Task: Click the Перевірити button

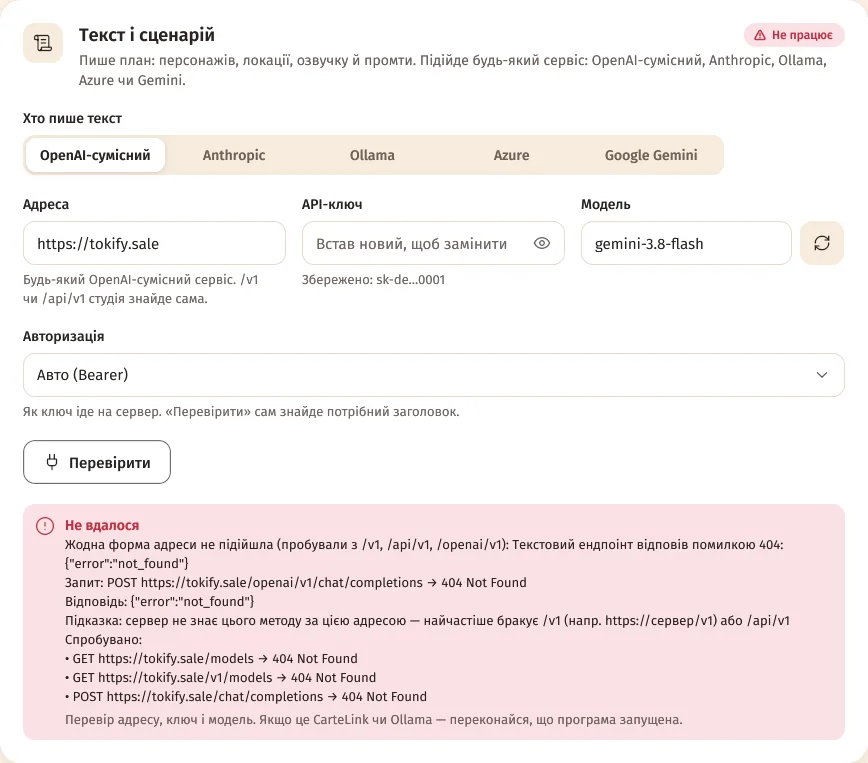Action: [x=97, y=462]
